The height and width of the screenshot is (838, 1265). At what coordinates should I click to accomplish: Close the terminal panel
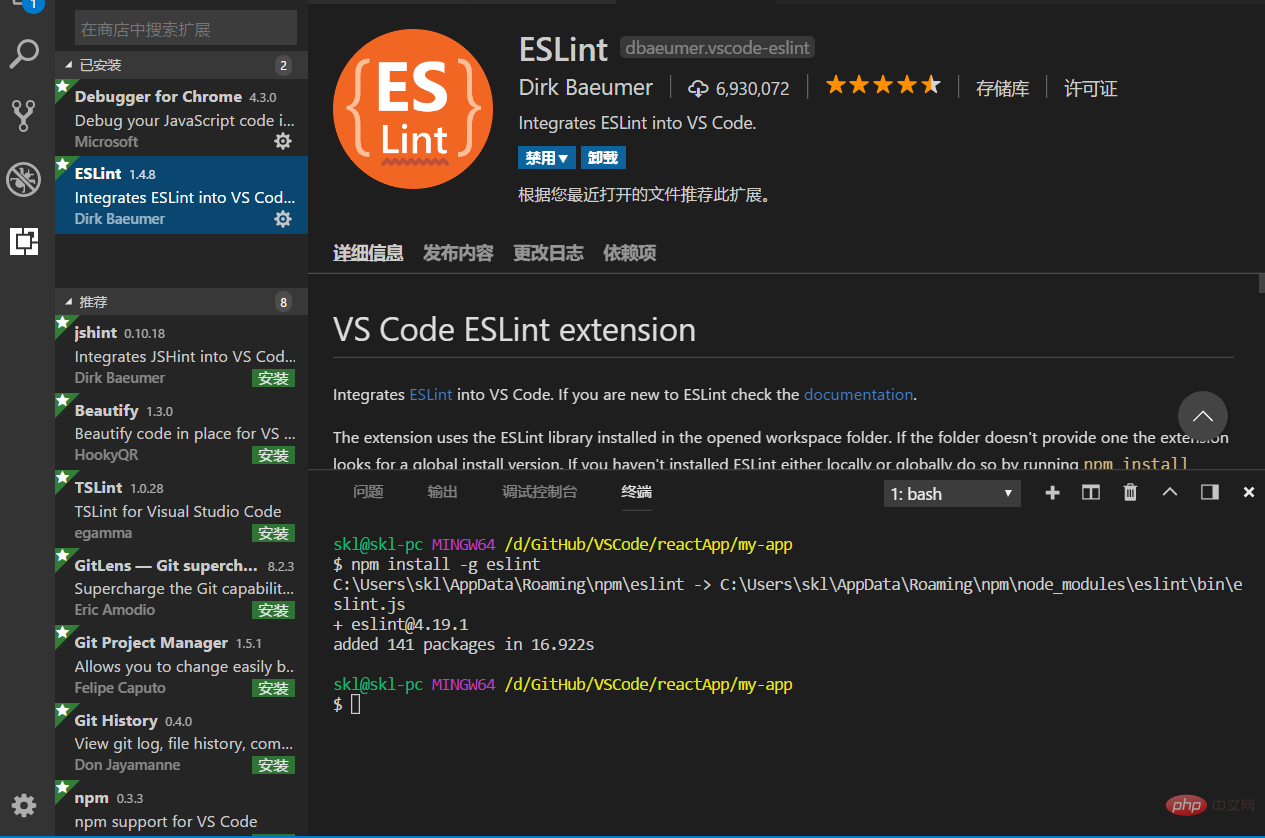pyautogui.click(x=1249, y=492)
